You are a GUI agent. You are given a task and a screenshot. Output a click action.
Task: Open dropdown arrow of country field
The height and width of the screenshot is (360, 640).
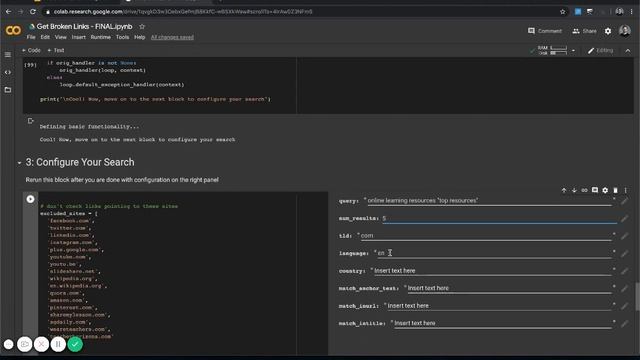point(614,269)
